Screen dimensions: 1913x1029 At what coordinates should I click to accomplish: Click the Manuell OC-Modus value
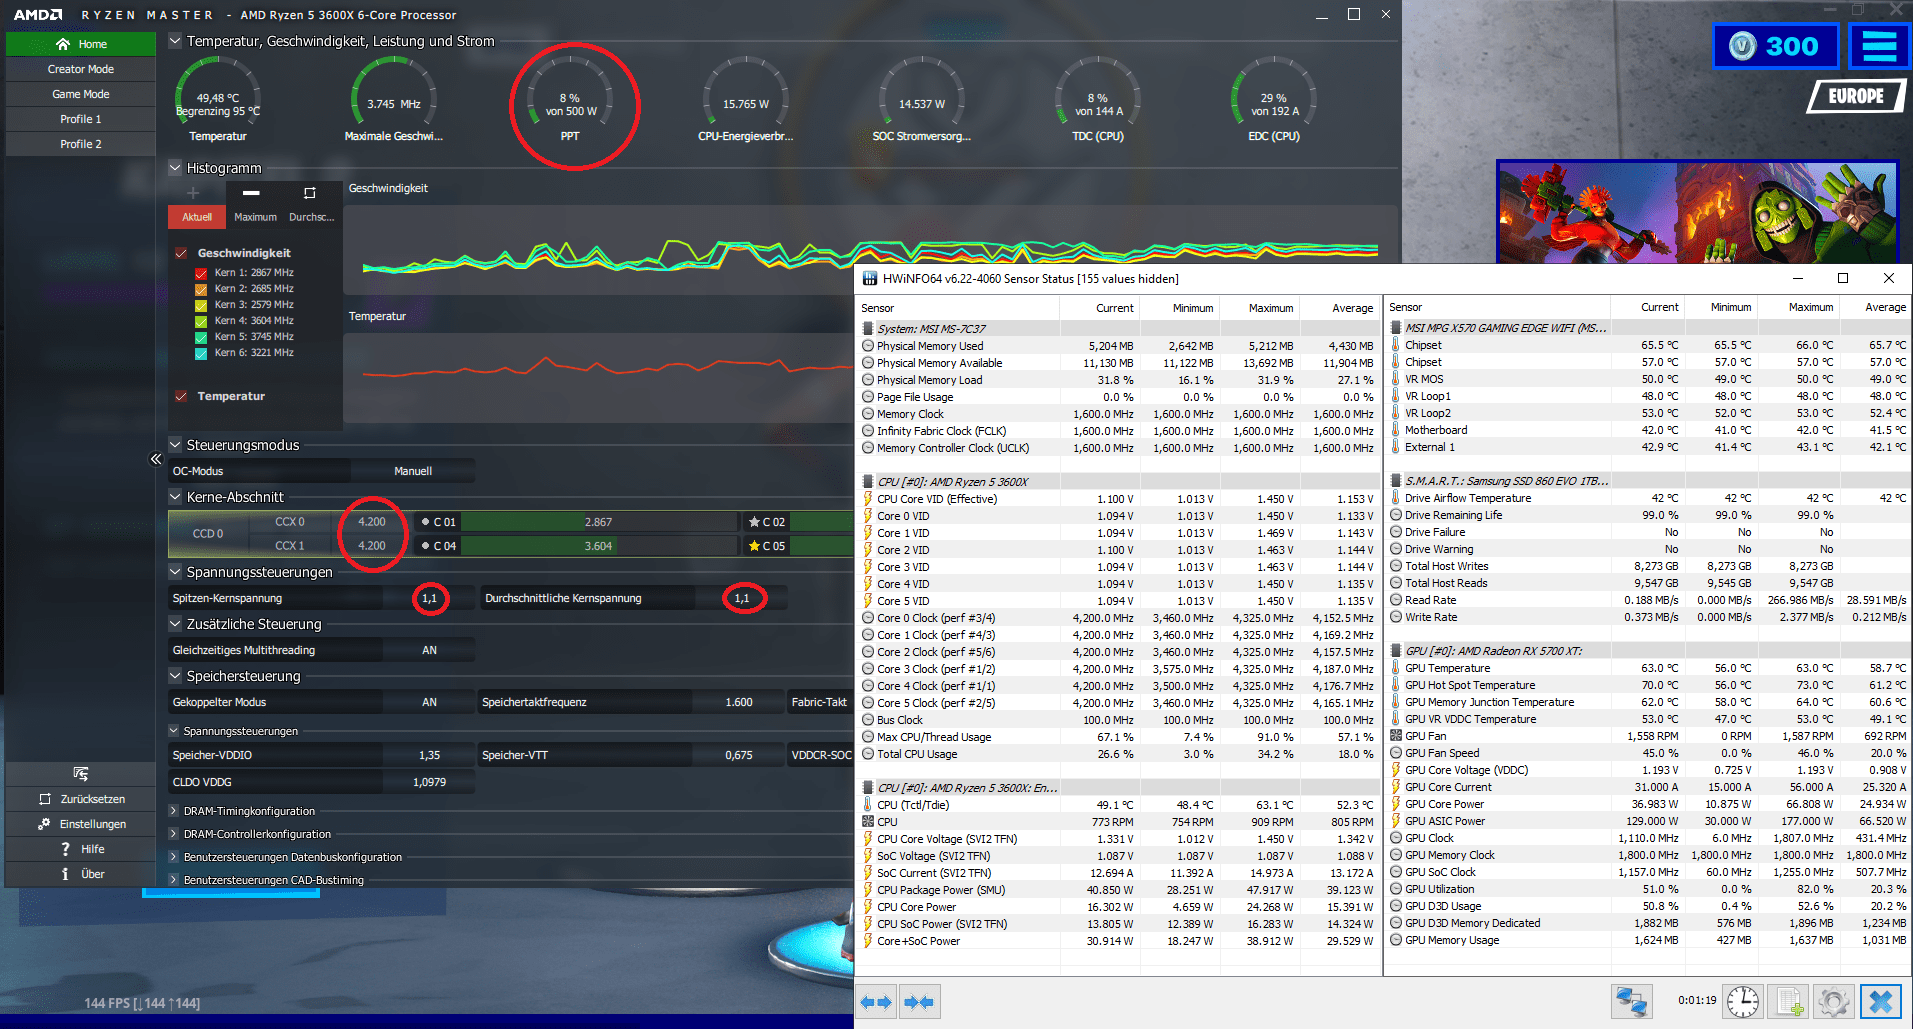(x=413, y=471)
